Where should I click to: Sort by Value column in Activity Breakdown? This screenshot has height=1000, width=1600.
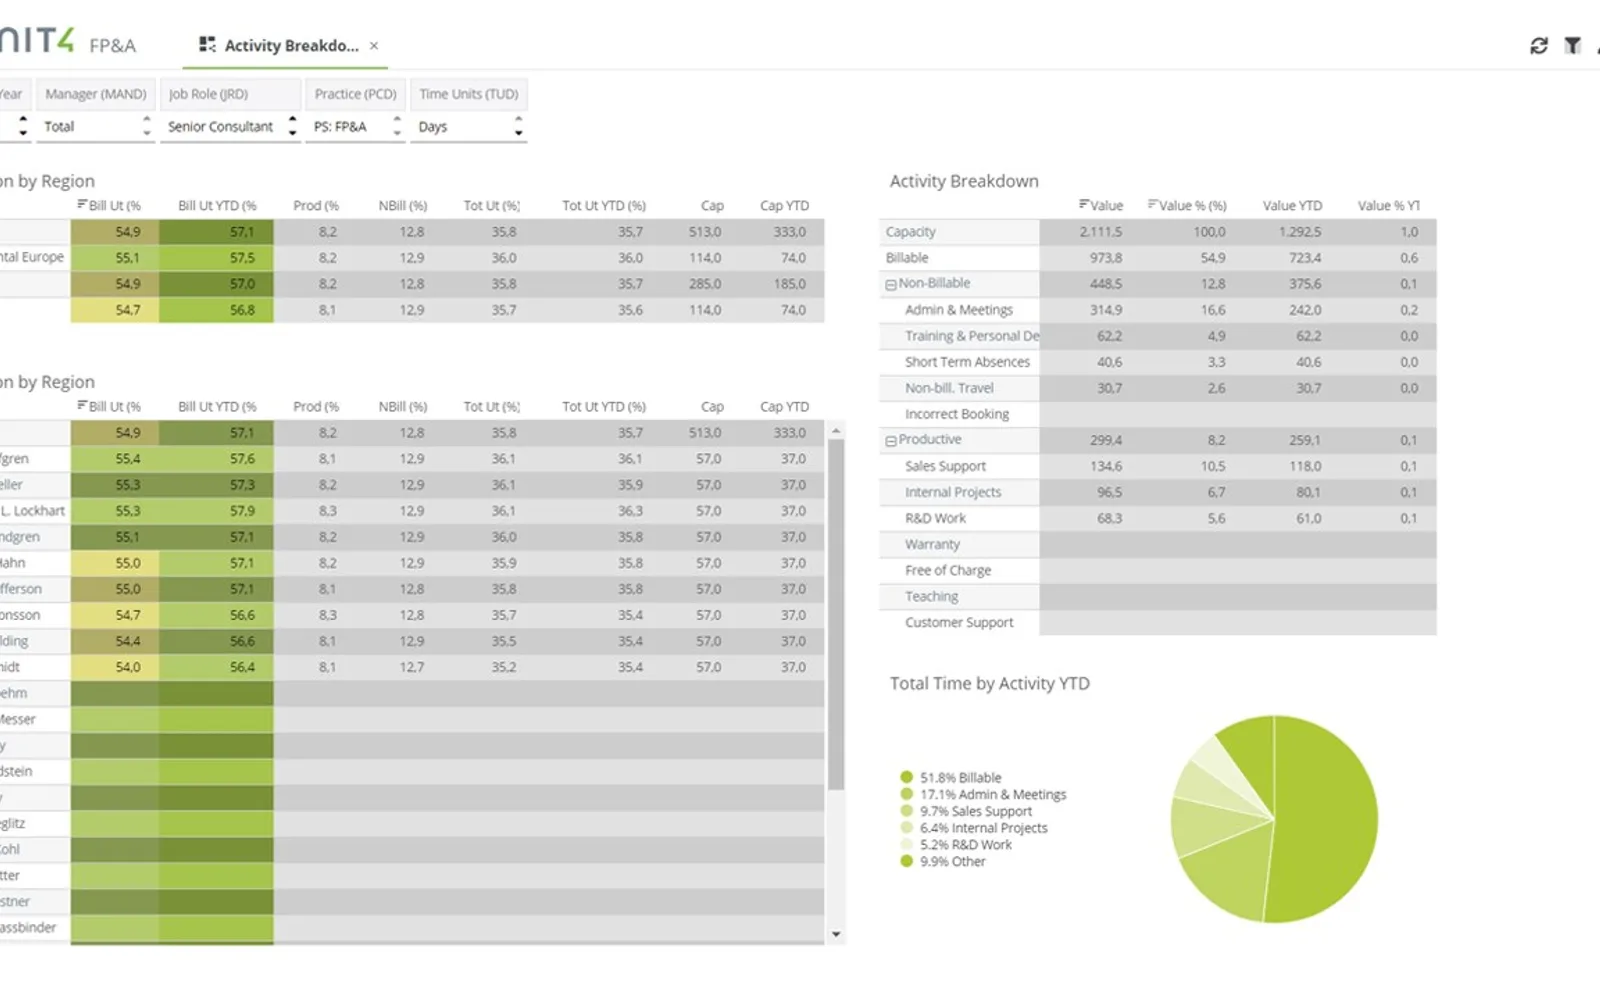tap(1101, 205)
